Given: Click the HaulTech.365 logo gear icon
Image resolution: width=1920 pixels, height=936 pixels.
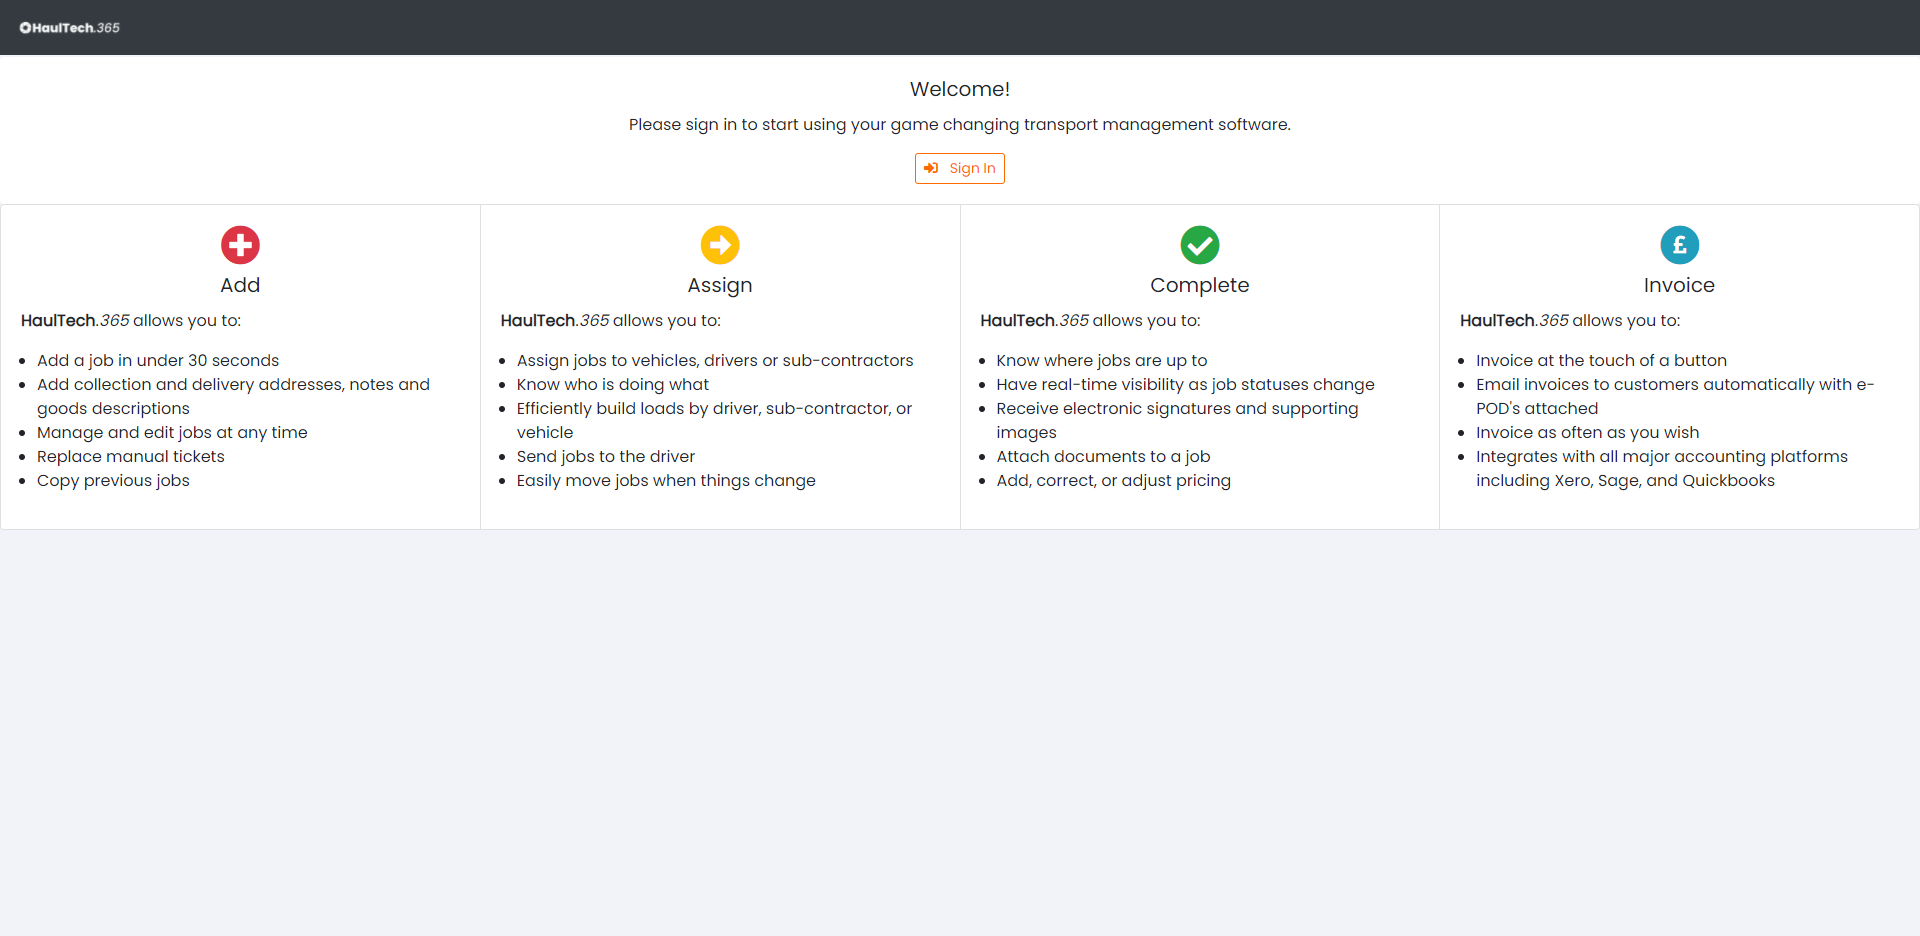Looking at the screenshot, I should click(x=23, y=27).
